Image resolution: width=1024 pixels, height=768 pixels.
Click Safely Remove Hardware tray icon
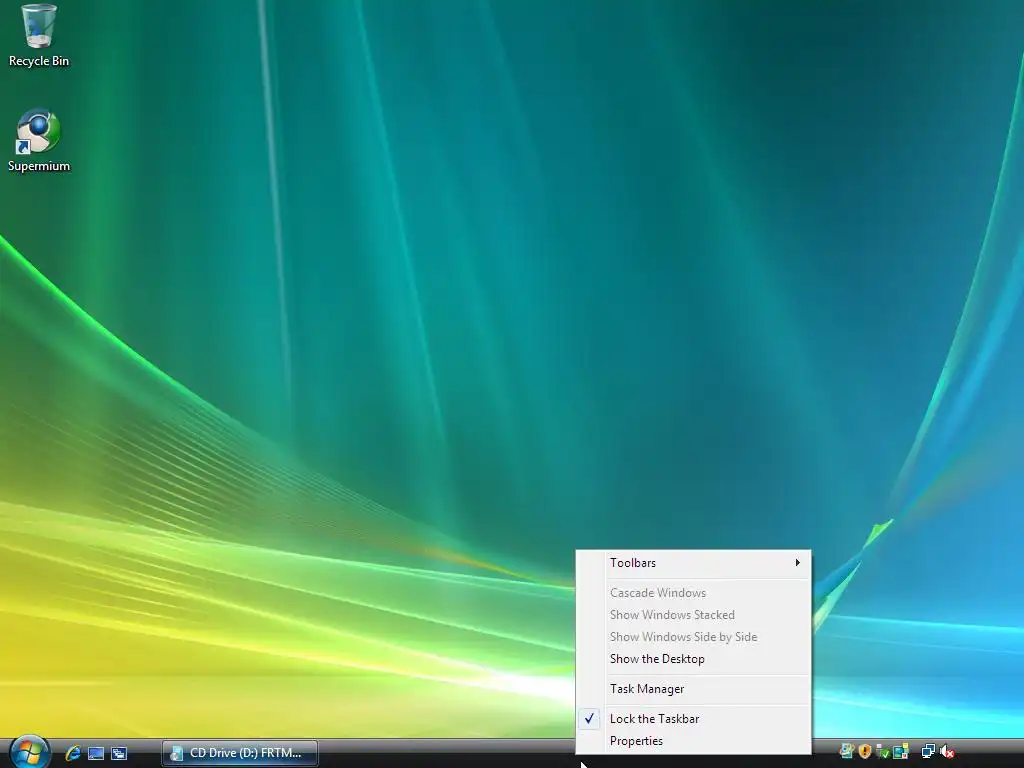pos(882,752)
